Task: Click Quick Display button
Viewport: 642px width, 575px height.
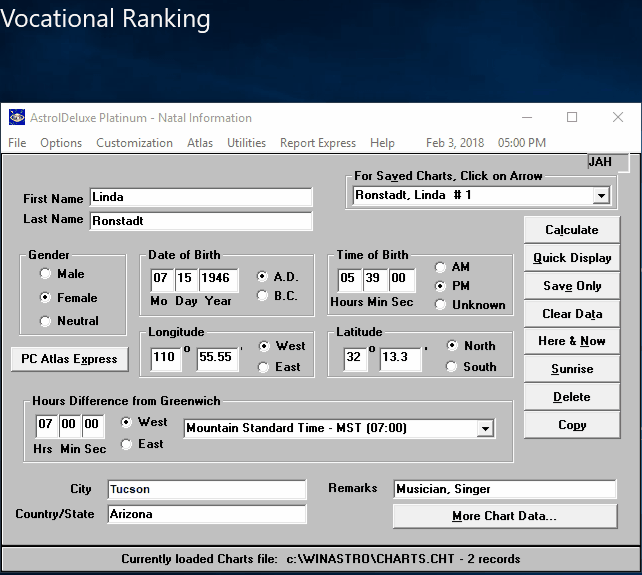Action: coord(572,258)
